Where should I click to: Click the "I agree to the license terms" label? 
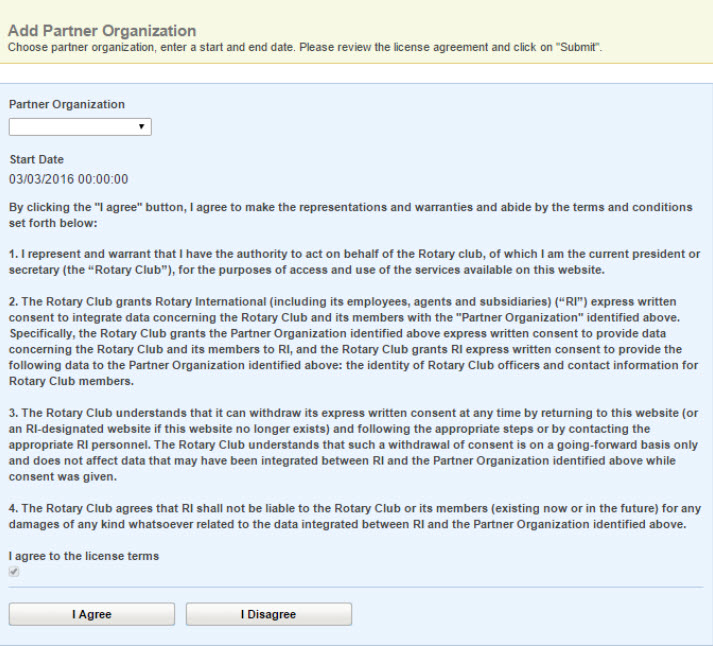[84, 556]
